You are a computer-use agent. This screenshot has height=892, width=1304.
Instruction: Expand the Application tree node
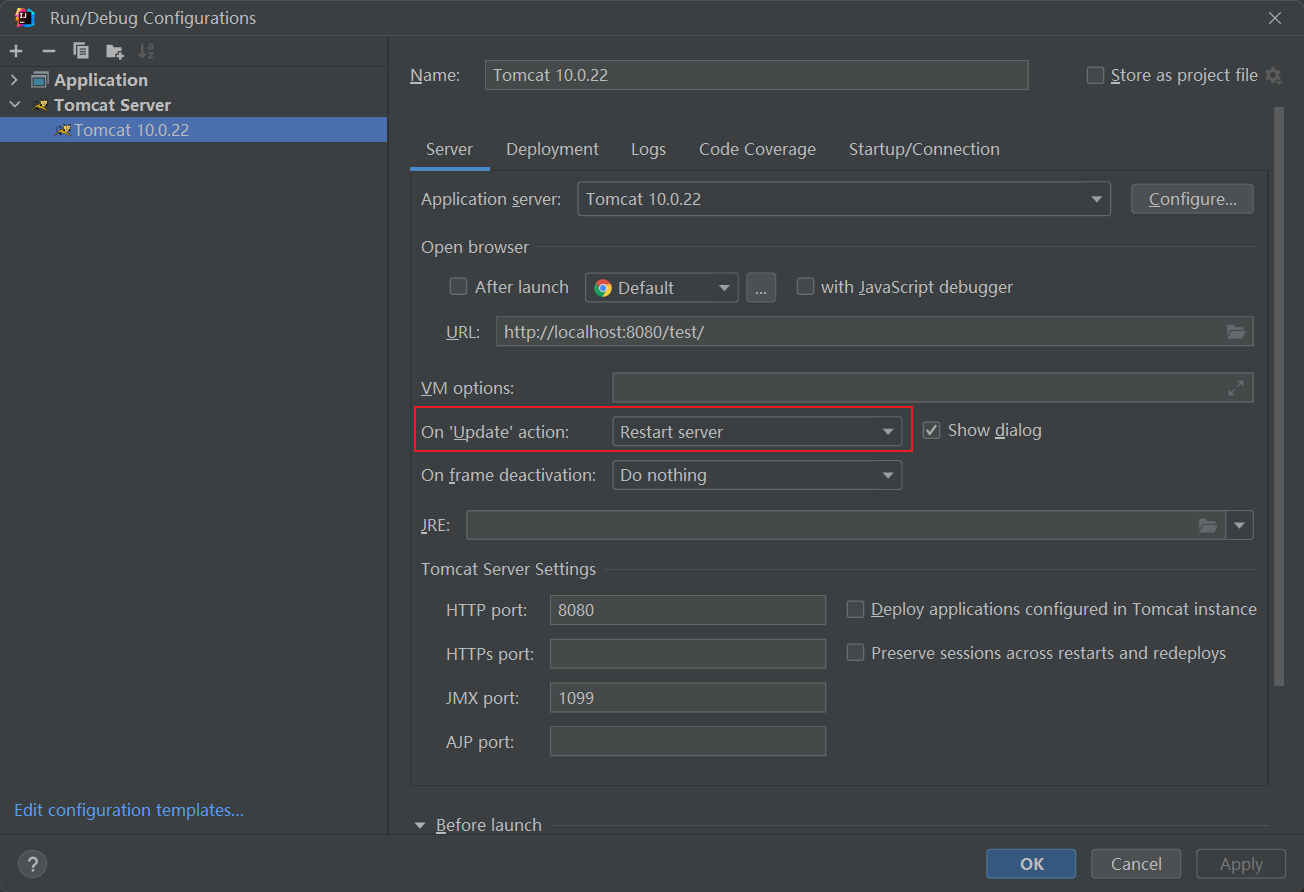14,80
